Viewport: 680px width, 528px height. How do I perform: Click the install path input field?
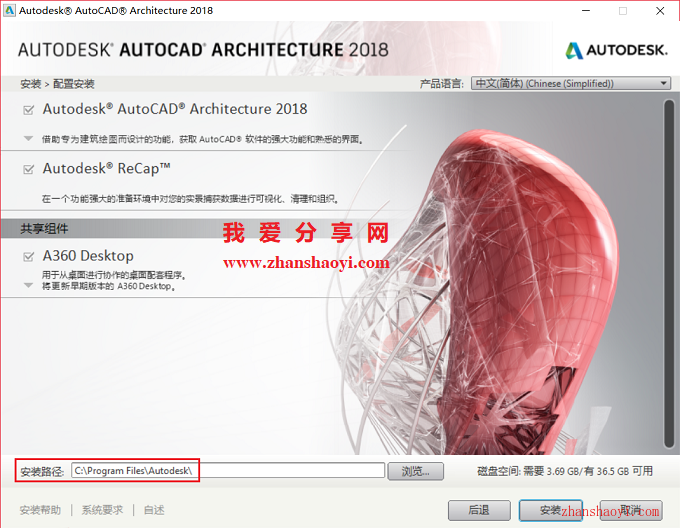[x=228, y=471]
